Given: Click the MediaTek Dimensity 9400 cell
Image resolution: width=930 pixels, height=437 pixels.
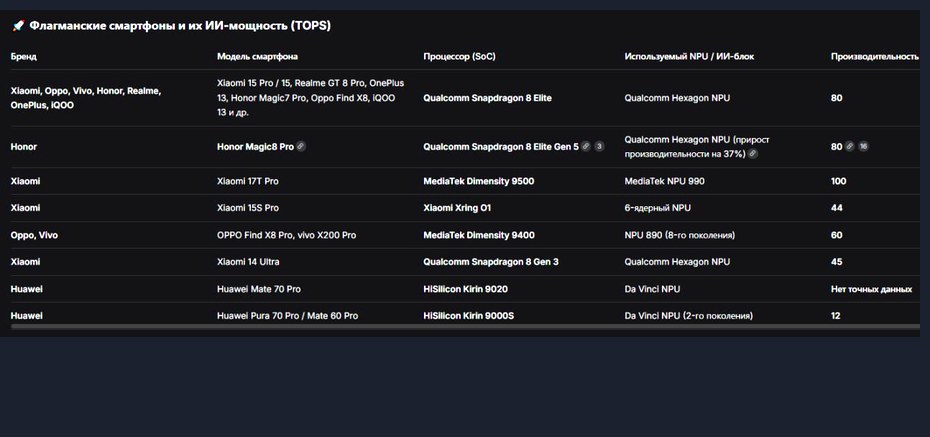Looking at the screenshot, I should (479, 235).
